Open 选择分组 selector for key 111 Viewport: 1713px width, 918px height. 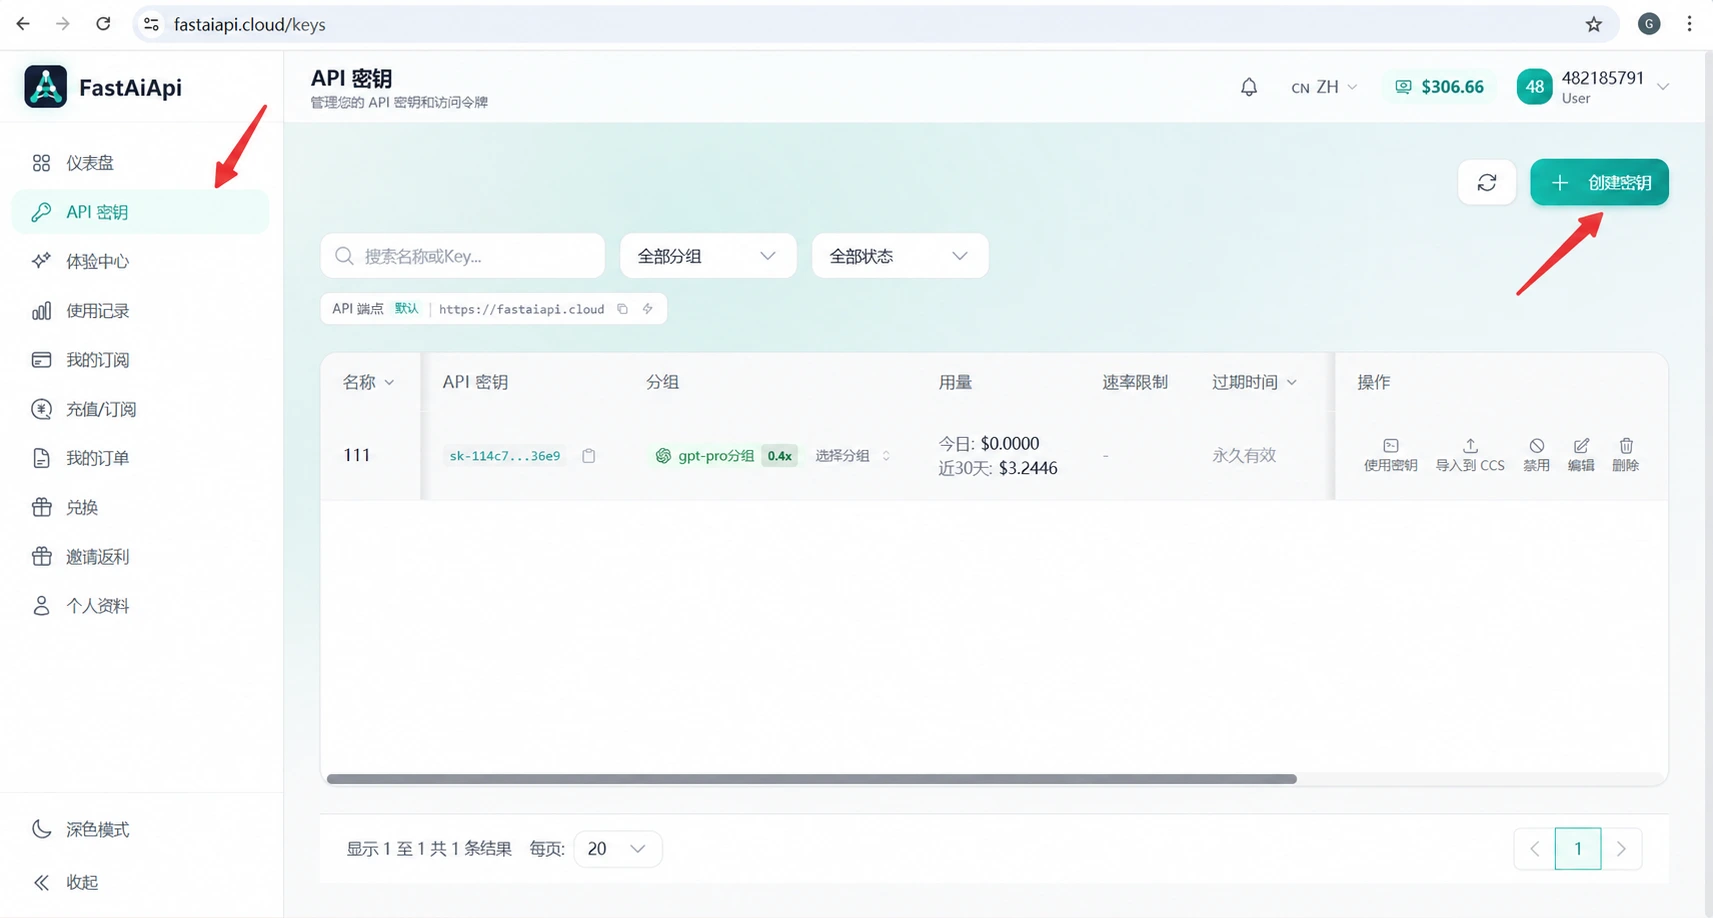[x=852, y=456]
